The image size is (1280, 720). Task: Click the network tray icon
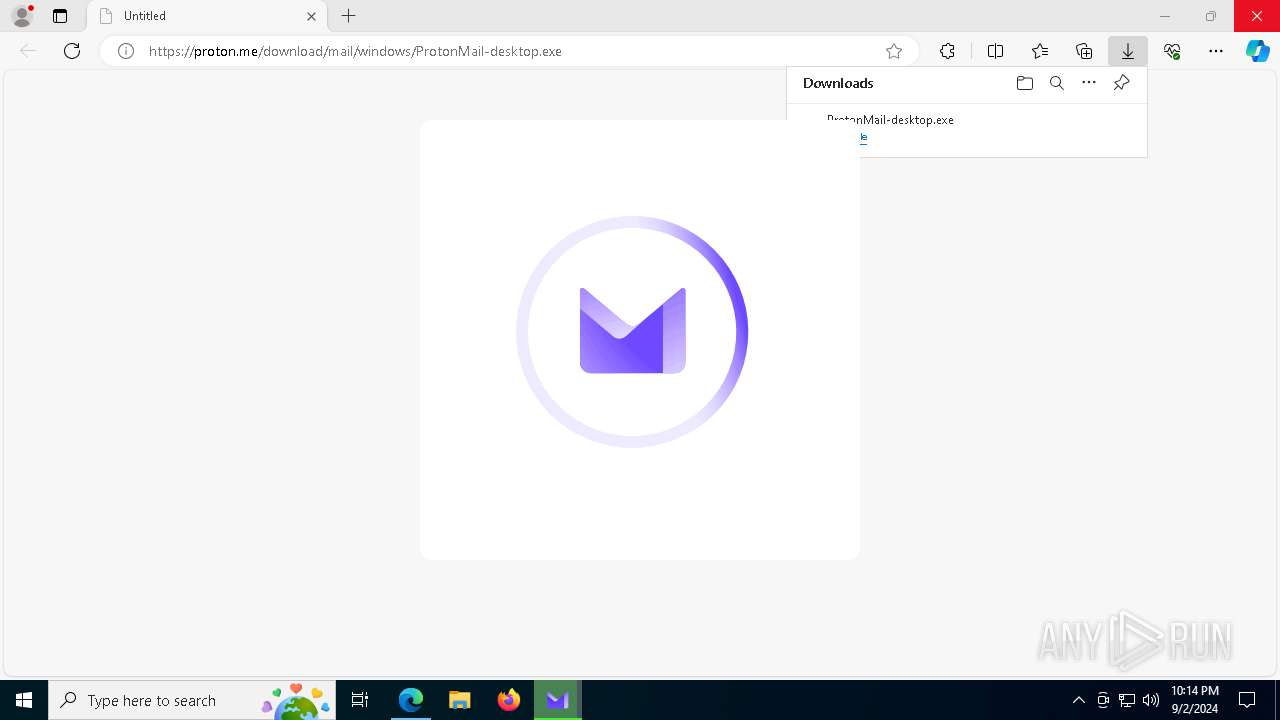pyautogui.click(x=1127, y=700)
